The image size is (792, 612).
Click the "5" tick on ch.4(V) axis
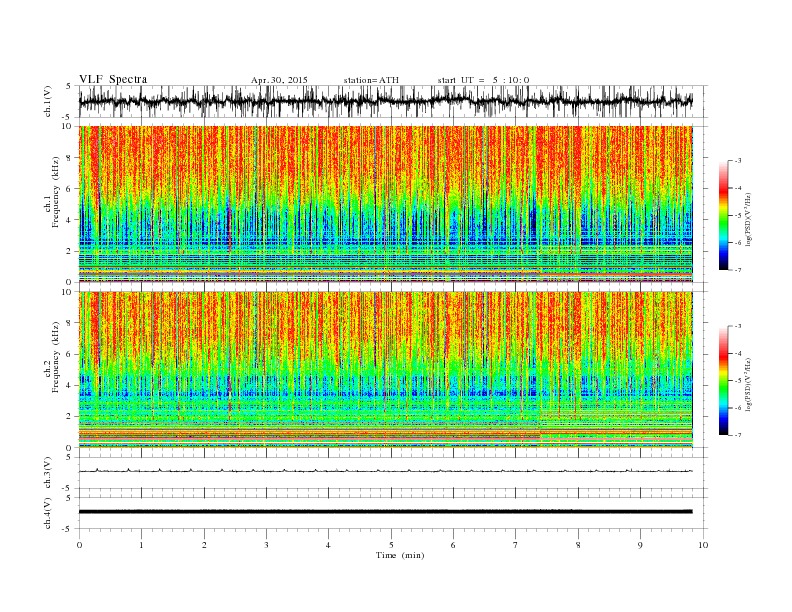(69, 498)
